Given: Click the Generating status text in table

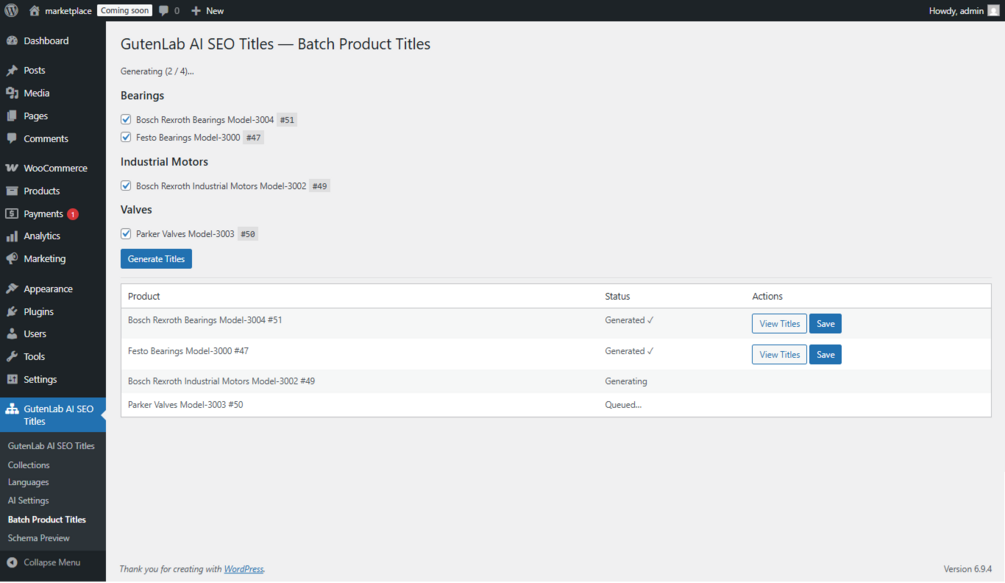Looking at the screenshot, I should click(x=626, y=381).
